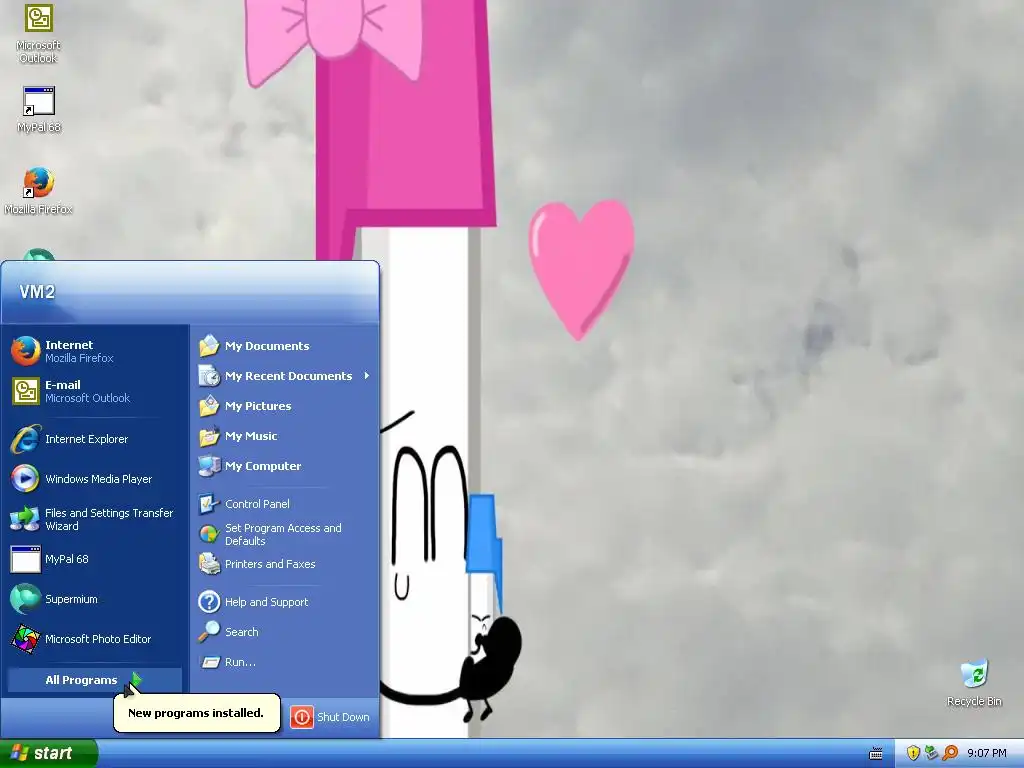Click the Microsoft Photo Editor icon
The width and height of the screenshot is (1024, 768).
coord(25,639)
